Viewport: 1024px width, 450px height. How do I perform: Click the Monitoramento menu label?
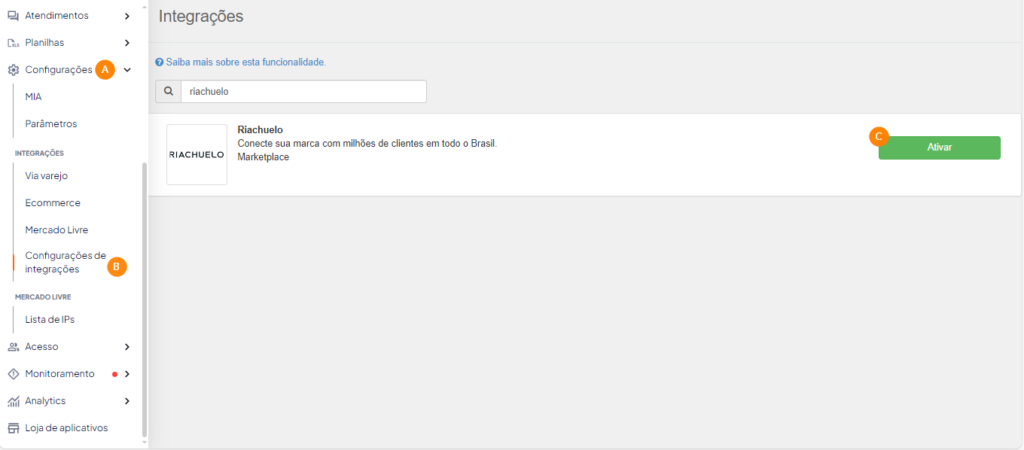(x=59, y=374)
